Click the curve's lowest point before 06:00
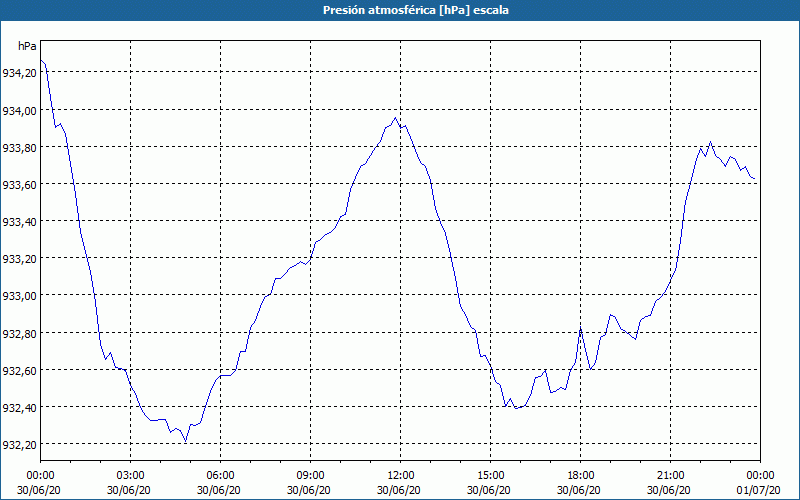 coord(185,440)
